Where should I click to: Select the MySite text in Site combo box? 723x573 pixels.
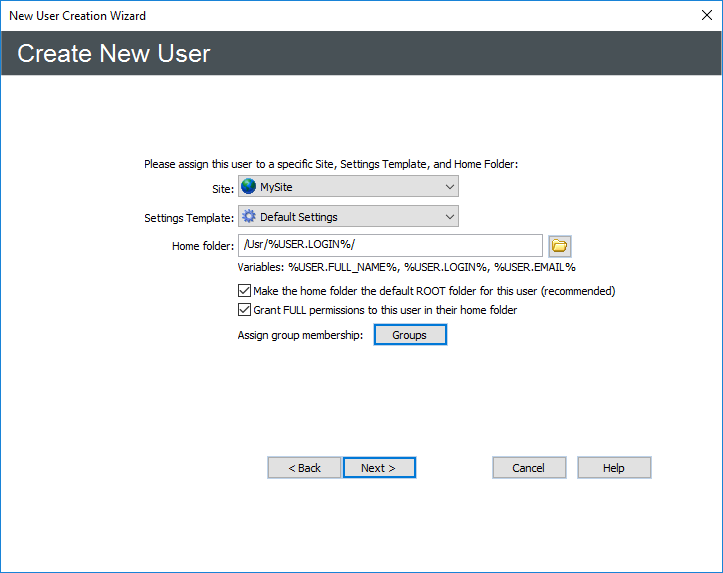click(x=277, y=187)
